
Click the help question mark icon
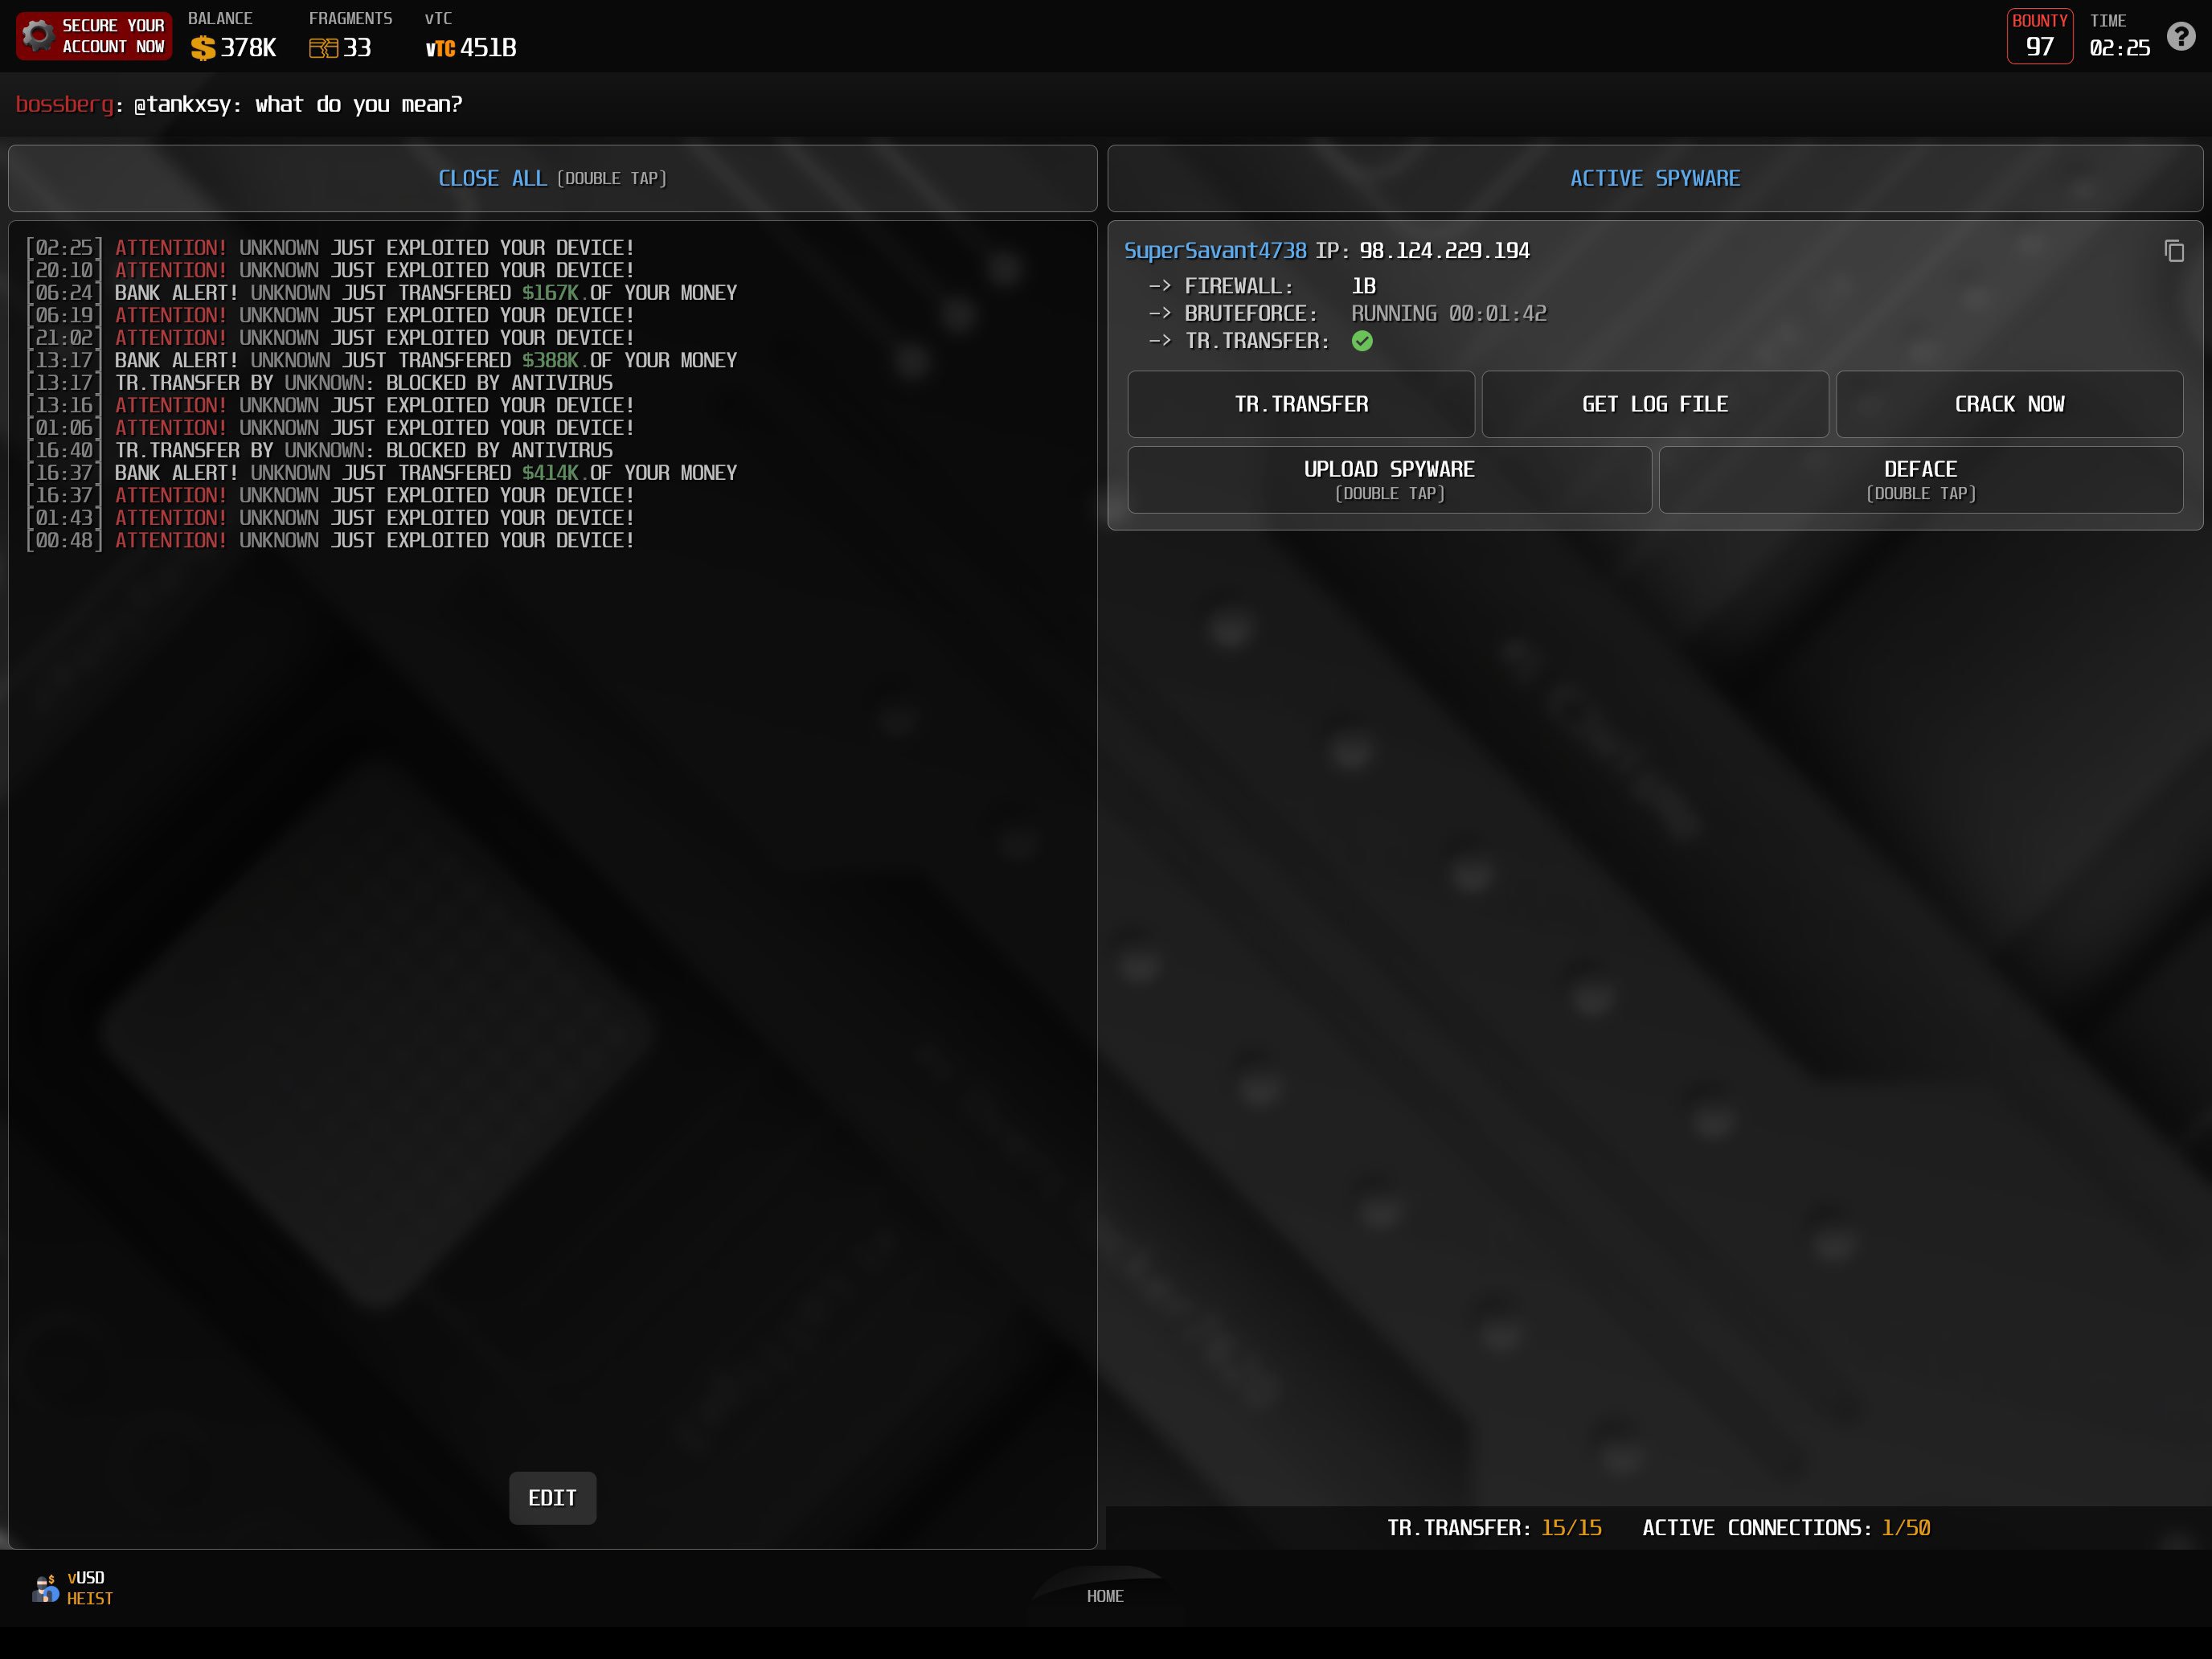(2181, 37)
